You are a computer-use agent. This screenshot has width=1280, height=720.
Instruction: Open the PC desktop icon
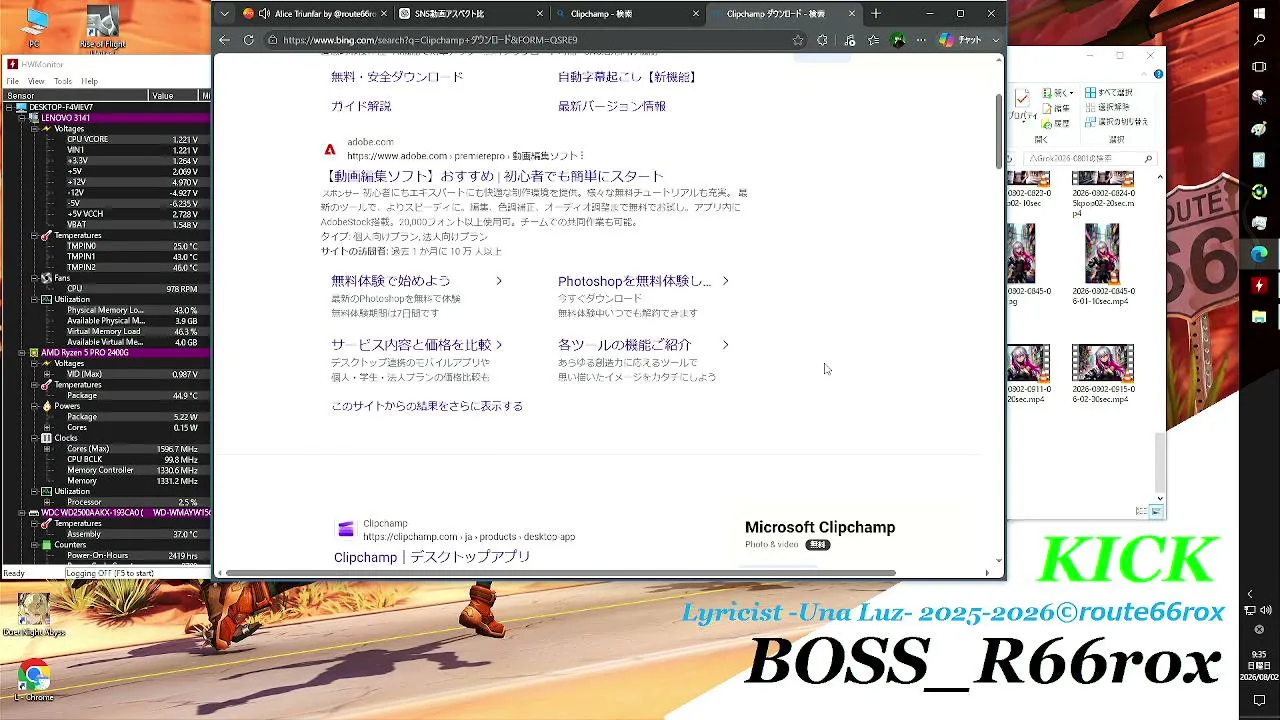[34, 28]
